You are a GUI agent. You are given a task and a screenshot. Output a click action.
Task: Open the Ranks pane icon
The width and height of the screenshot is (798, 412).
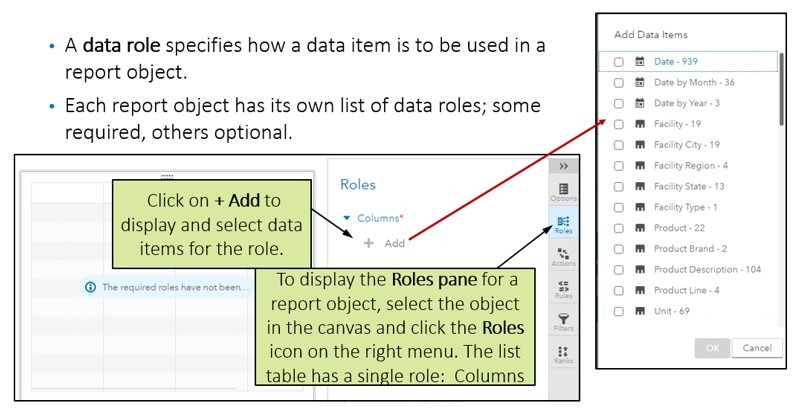tap(563, 355)
